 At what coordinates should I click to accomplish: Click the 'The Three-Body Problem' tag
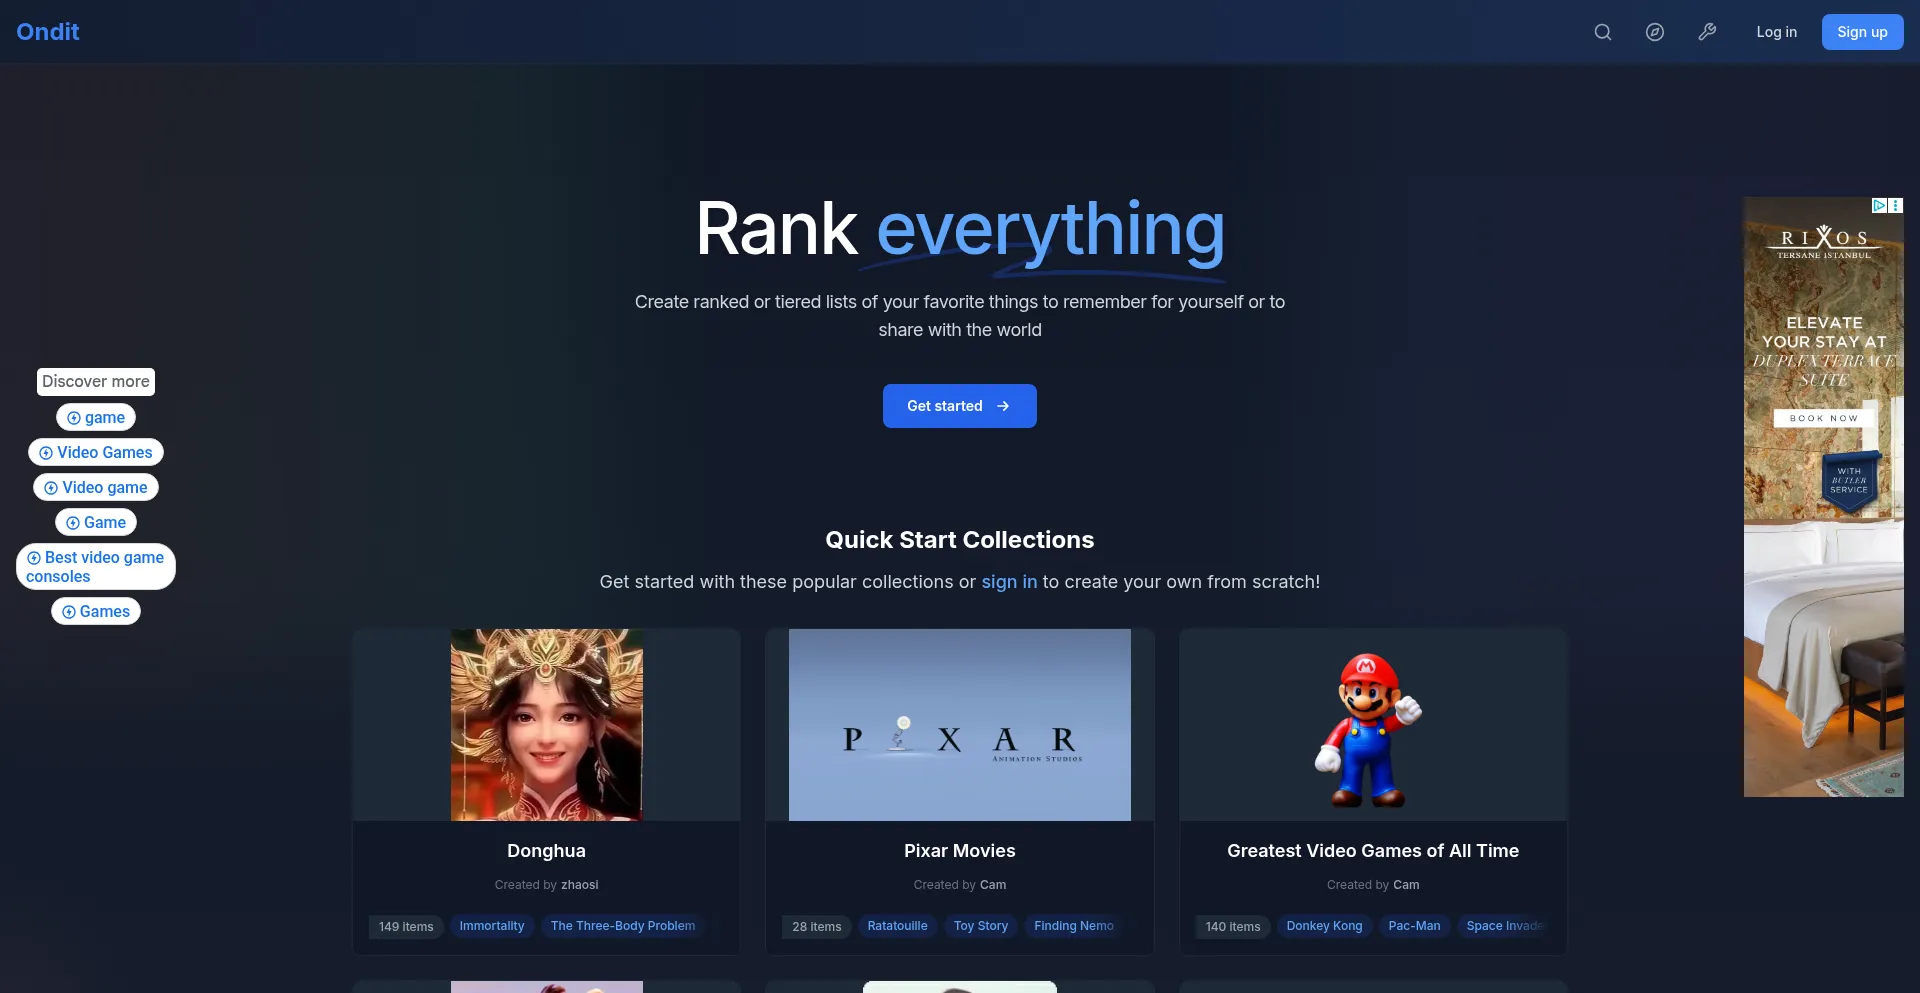(x=623, y=926)
